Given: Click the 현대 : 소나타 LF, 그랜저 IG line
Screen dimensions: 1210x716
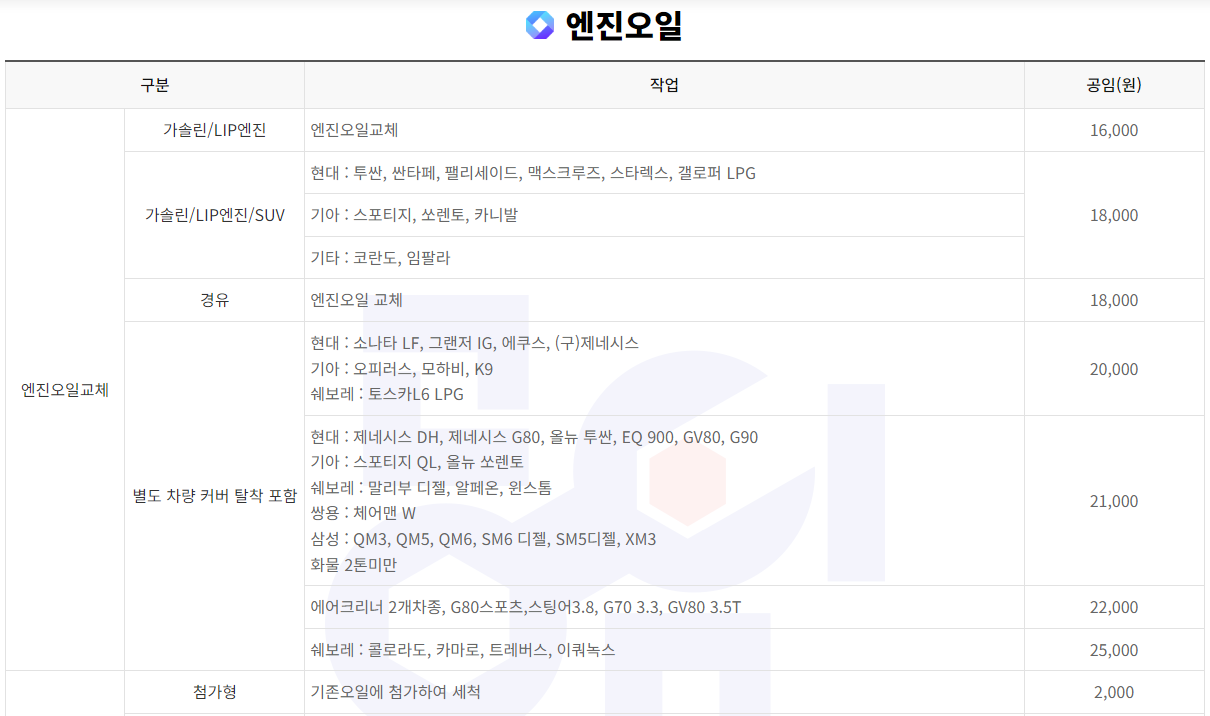Looking at the screenshot, I should pyautogui.click(x=474, y=343).
